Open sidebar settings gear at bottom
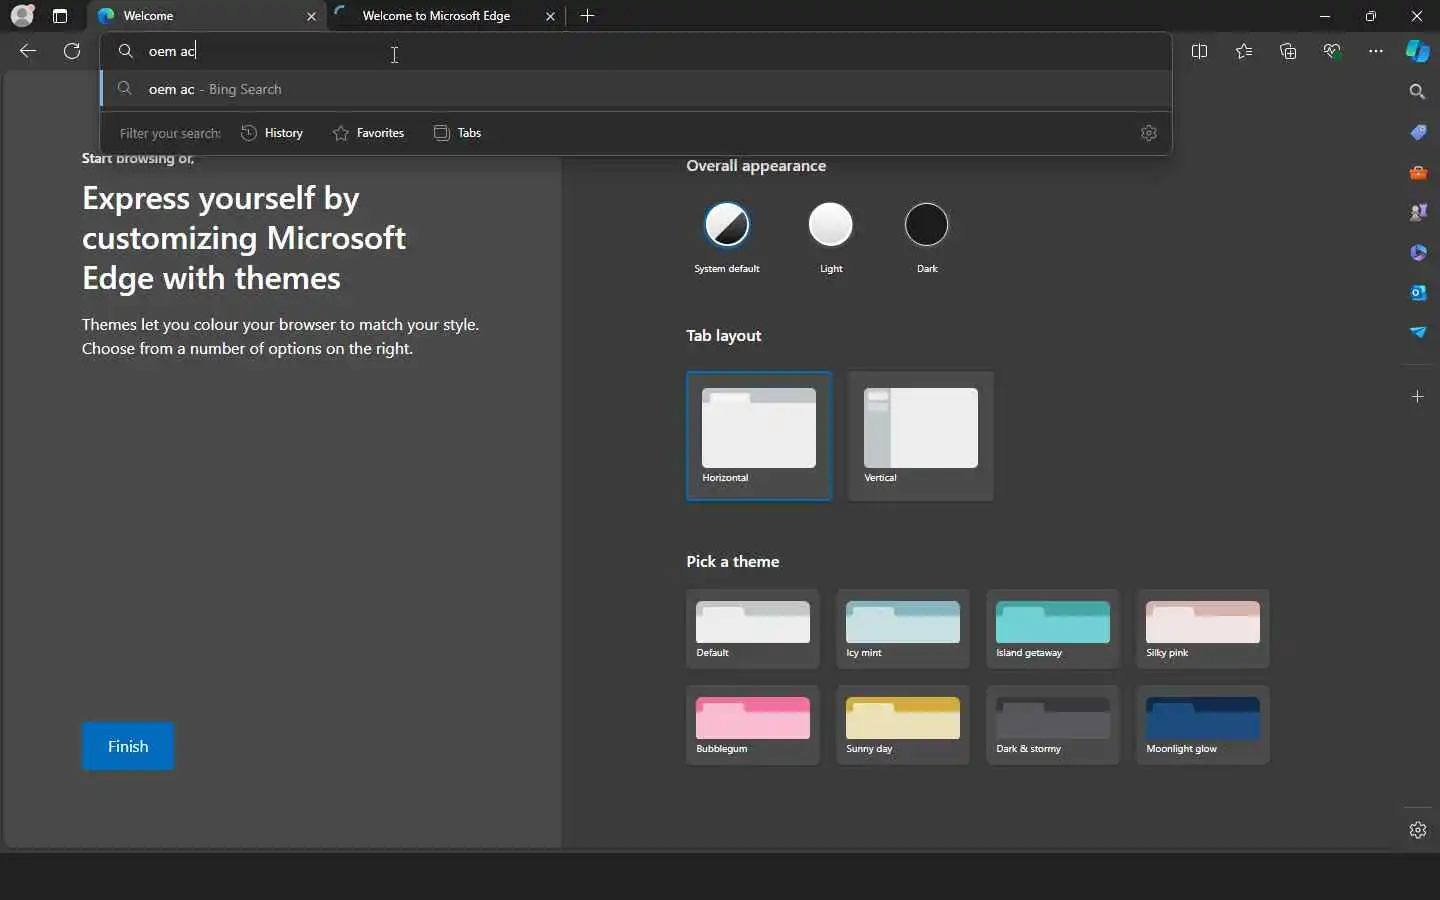Viewport: 1440px width, 900px height. [x=1418, y=830]
